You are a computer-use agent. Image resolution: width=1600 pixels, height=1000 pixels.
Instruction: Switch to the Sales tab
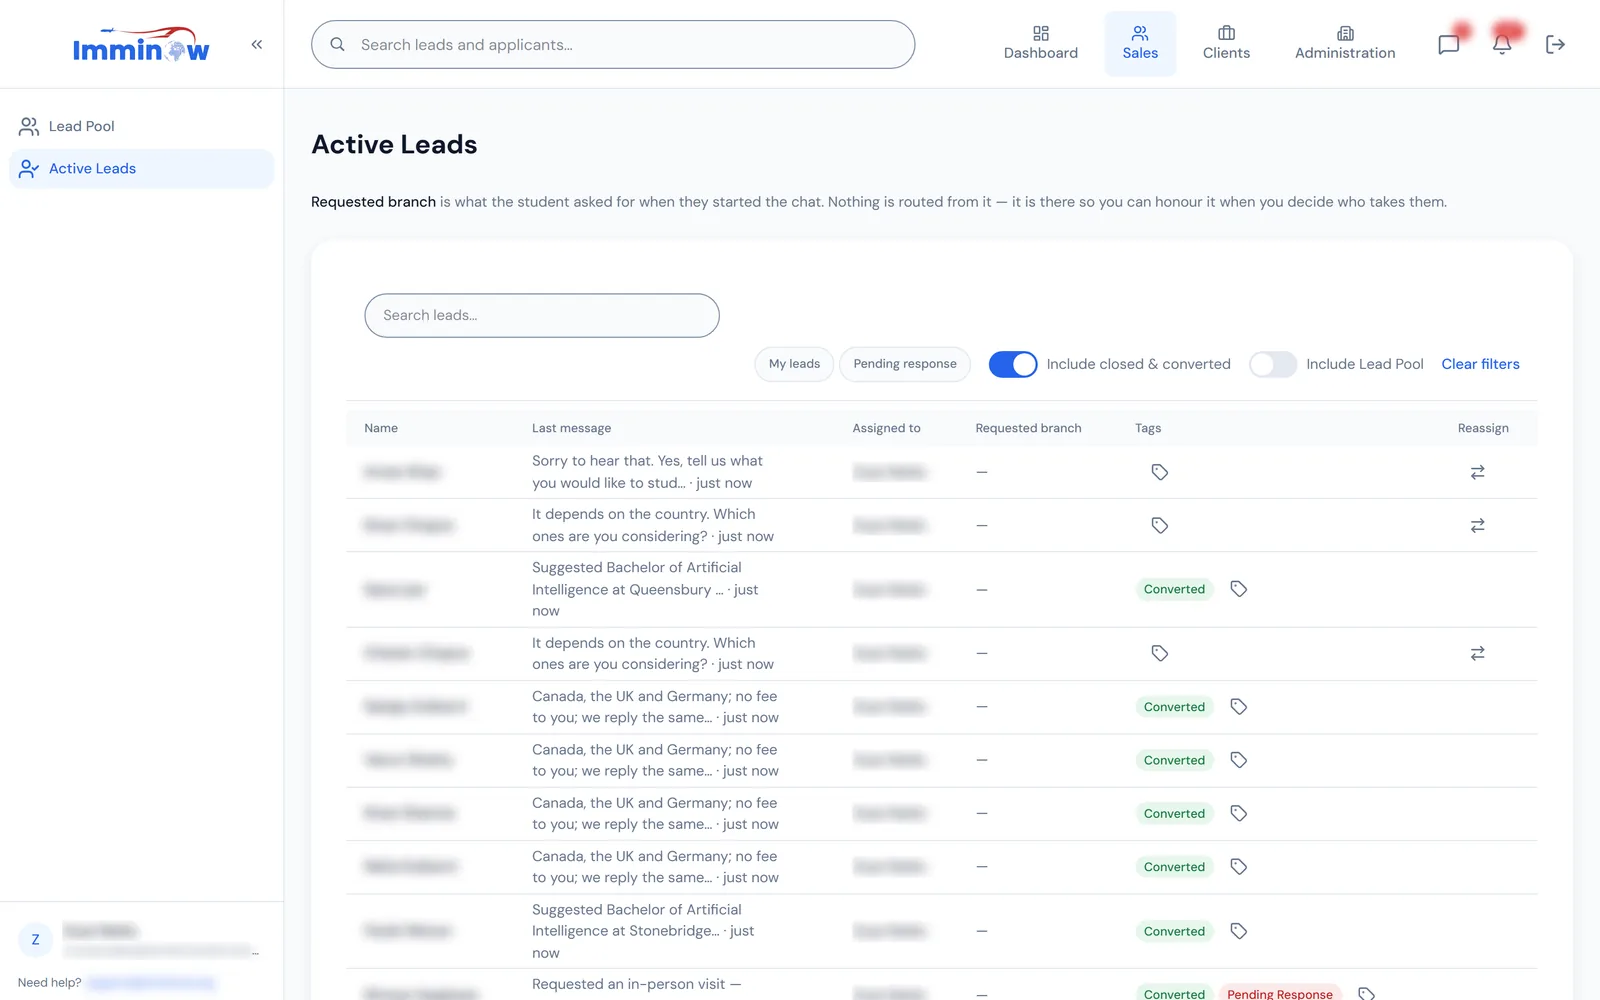pos(1140,44)
